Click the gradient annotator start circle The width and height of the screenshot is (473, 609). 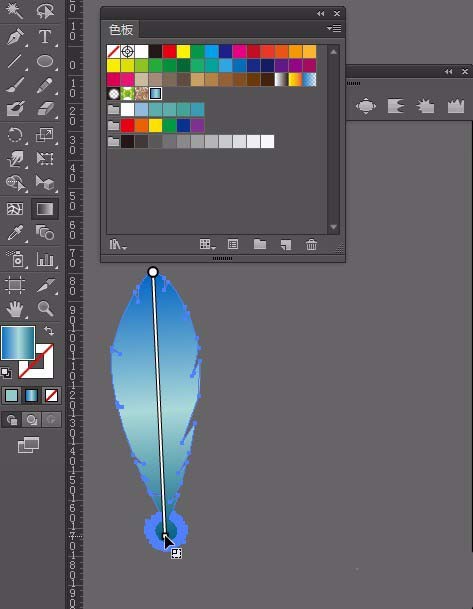click(153, 271)
